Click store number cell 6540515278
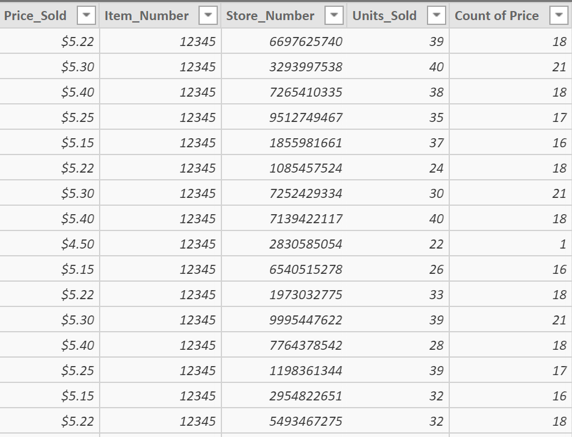 point(284,269)
